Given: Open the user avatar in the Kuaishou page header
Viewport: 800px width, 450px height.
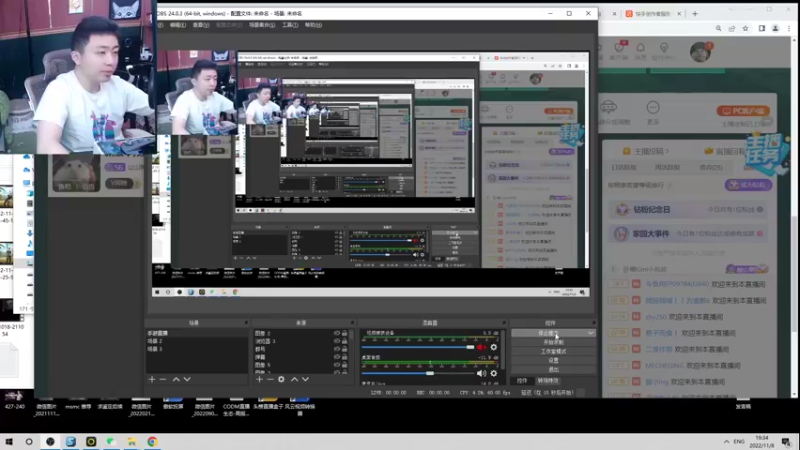Looking at the screenshot, I should tap(701, 52).
